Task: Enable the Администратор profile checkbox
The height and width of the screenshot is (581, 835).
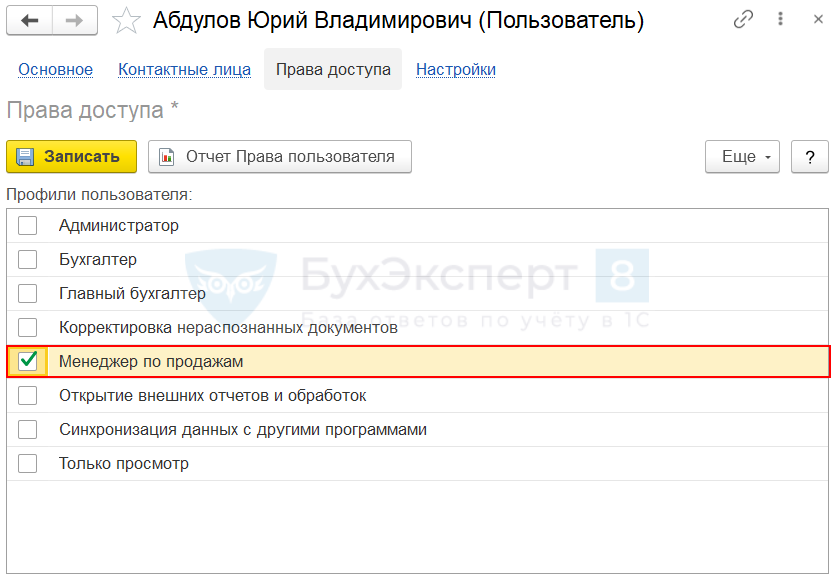Action: tap(28, 226)
